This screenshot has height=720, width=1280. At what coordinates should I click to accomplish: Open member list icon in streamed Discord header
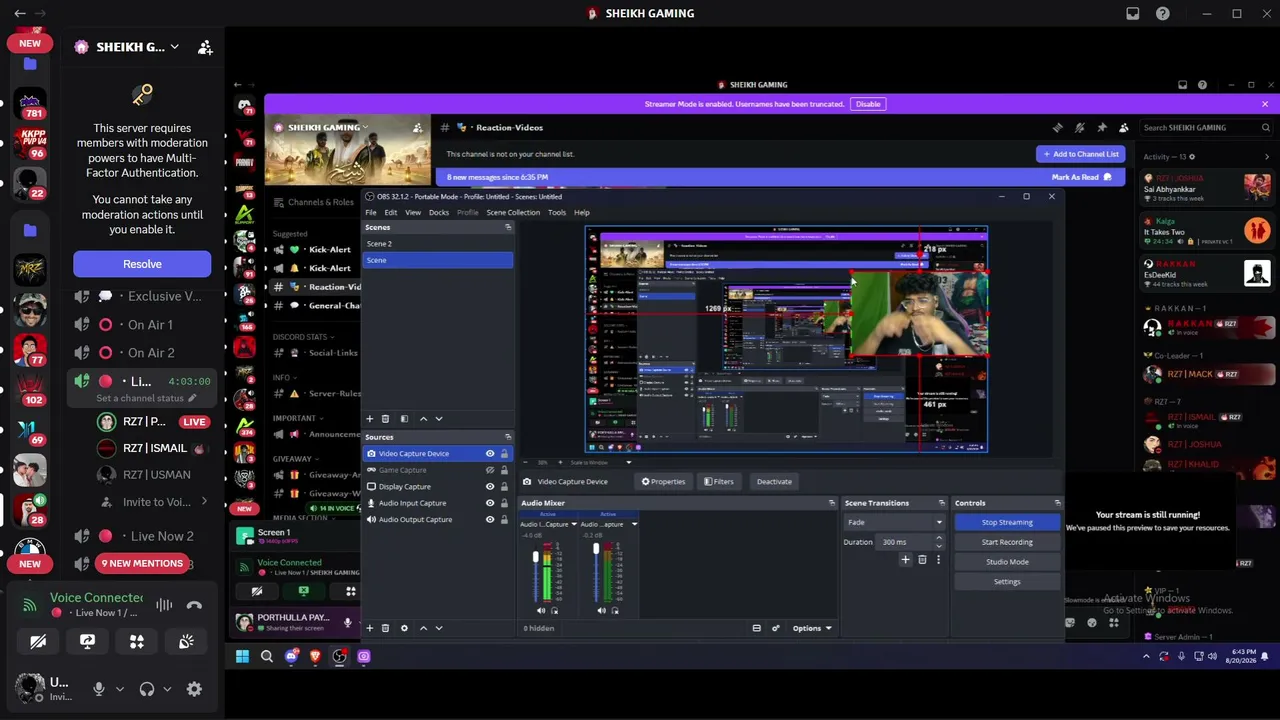tap(1123, 128)
